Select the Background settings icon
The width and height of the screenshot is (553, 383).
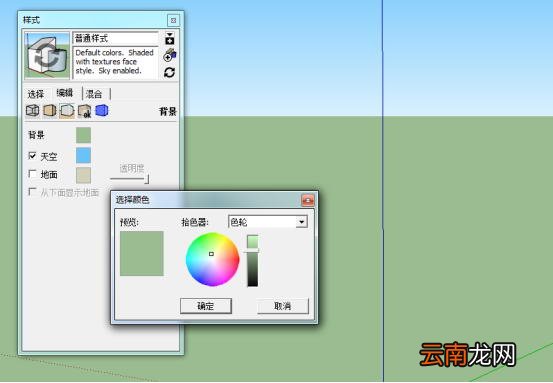[x=67, y=110]
